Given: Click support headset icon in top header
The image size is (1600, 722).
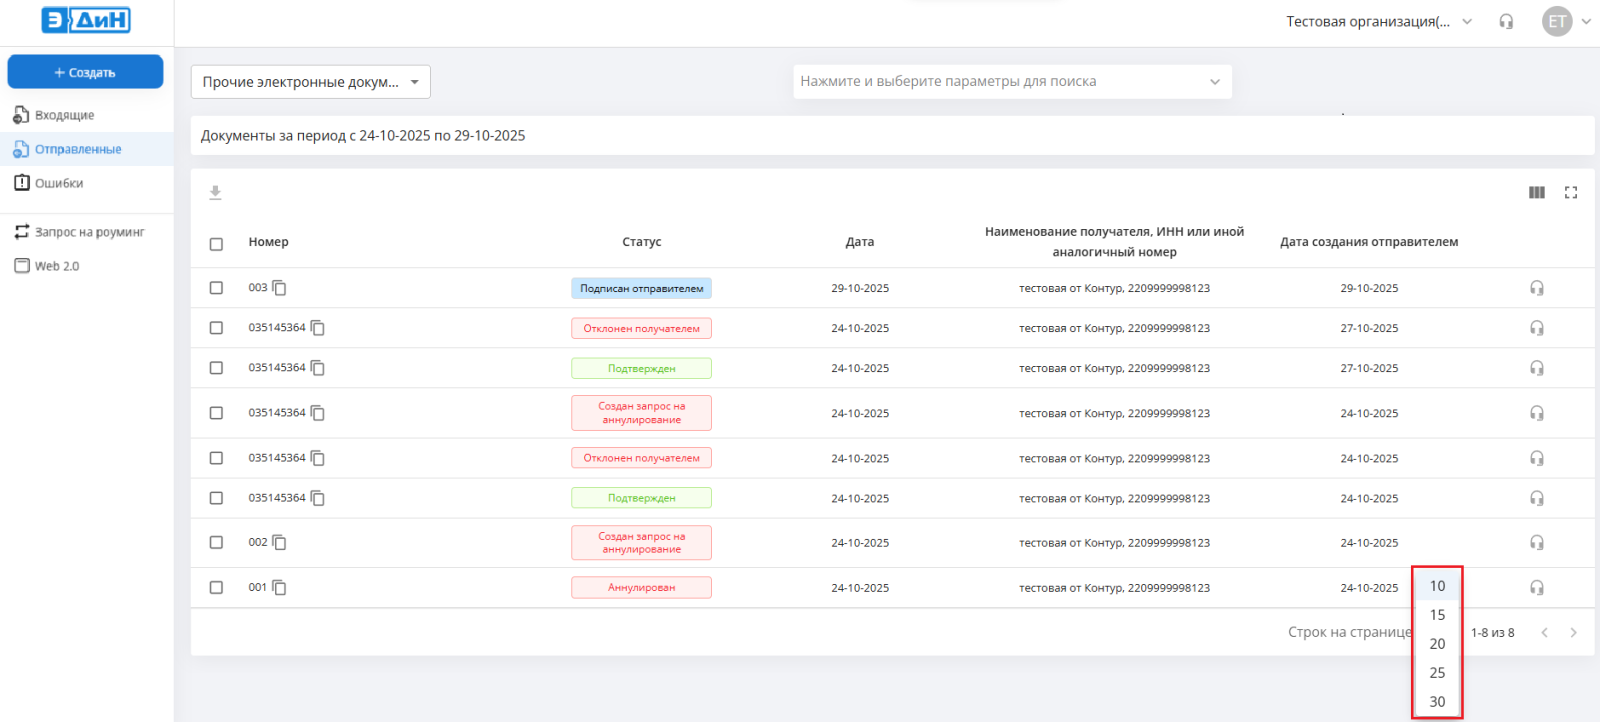Looking at the screenshot, I should [1506, 22].
